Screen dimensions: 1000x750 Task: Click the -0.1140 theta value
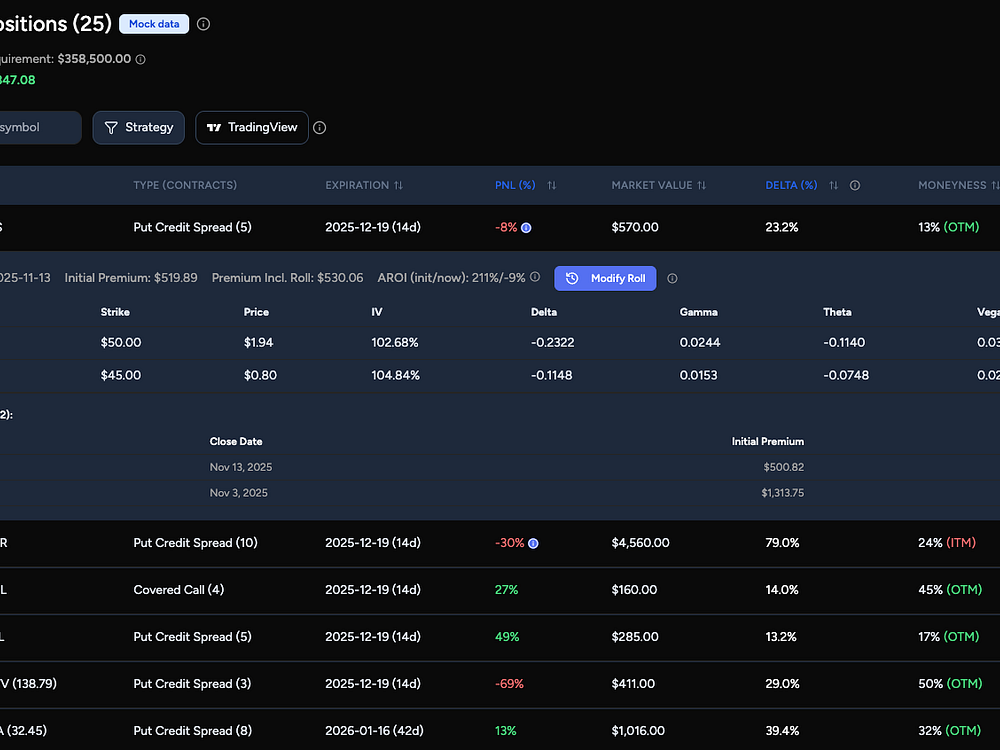(844, 342)
